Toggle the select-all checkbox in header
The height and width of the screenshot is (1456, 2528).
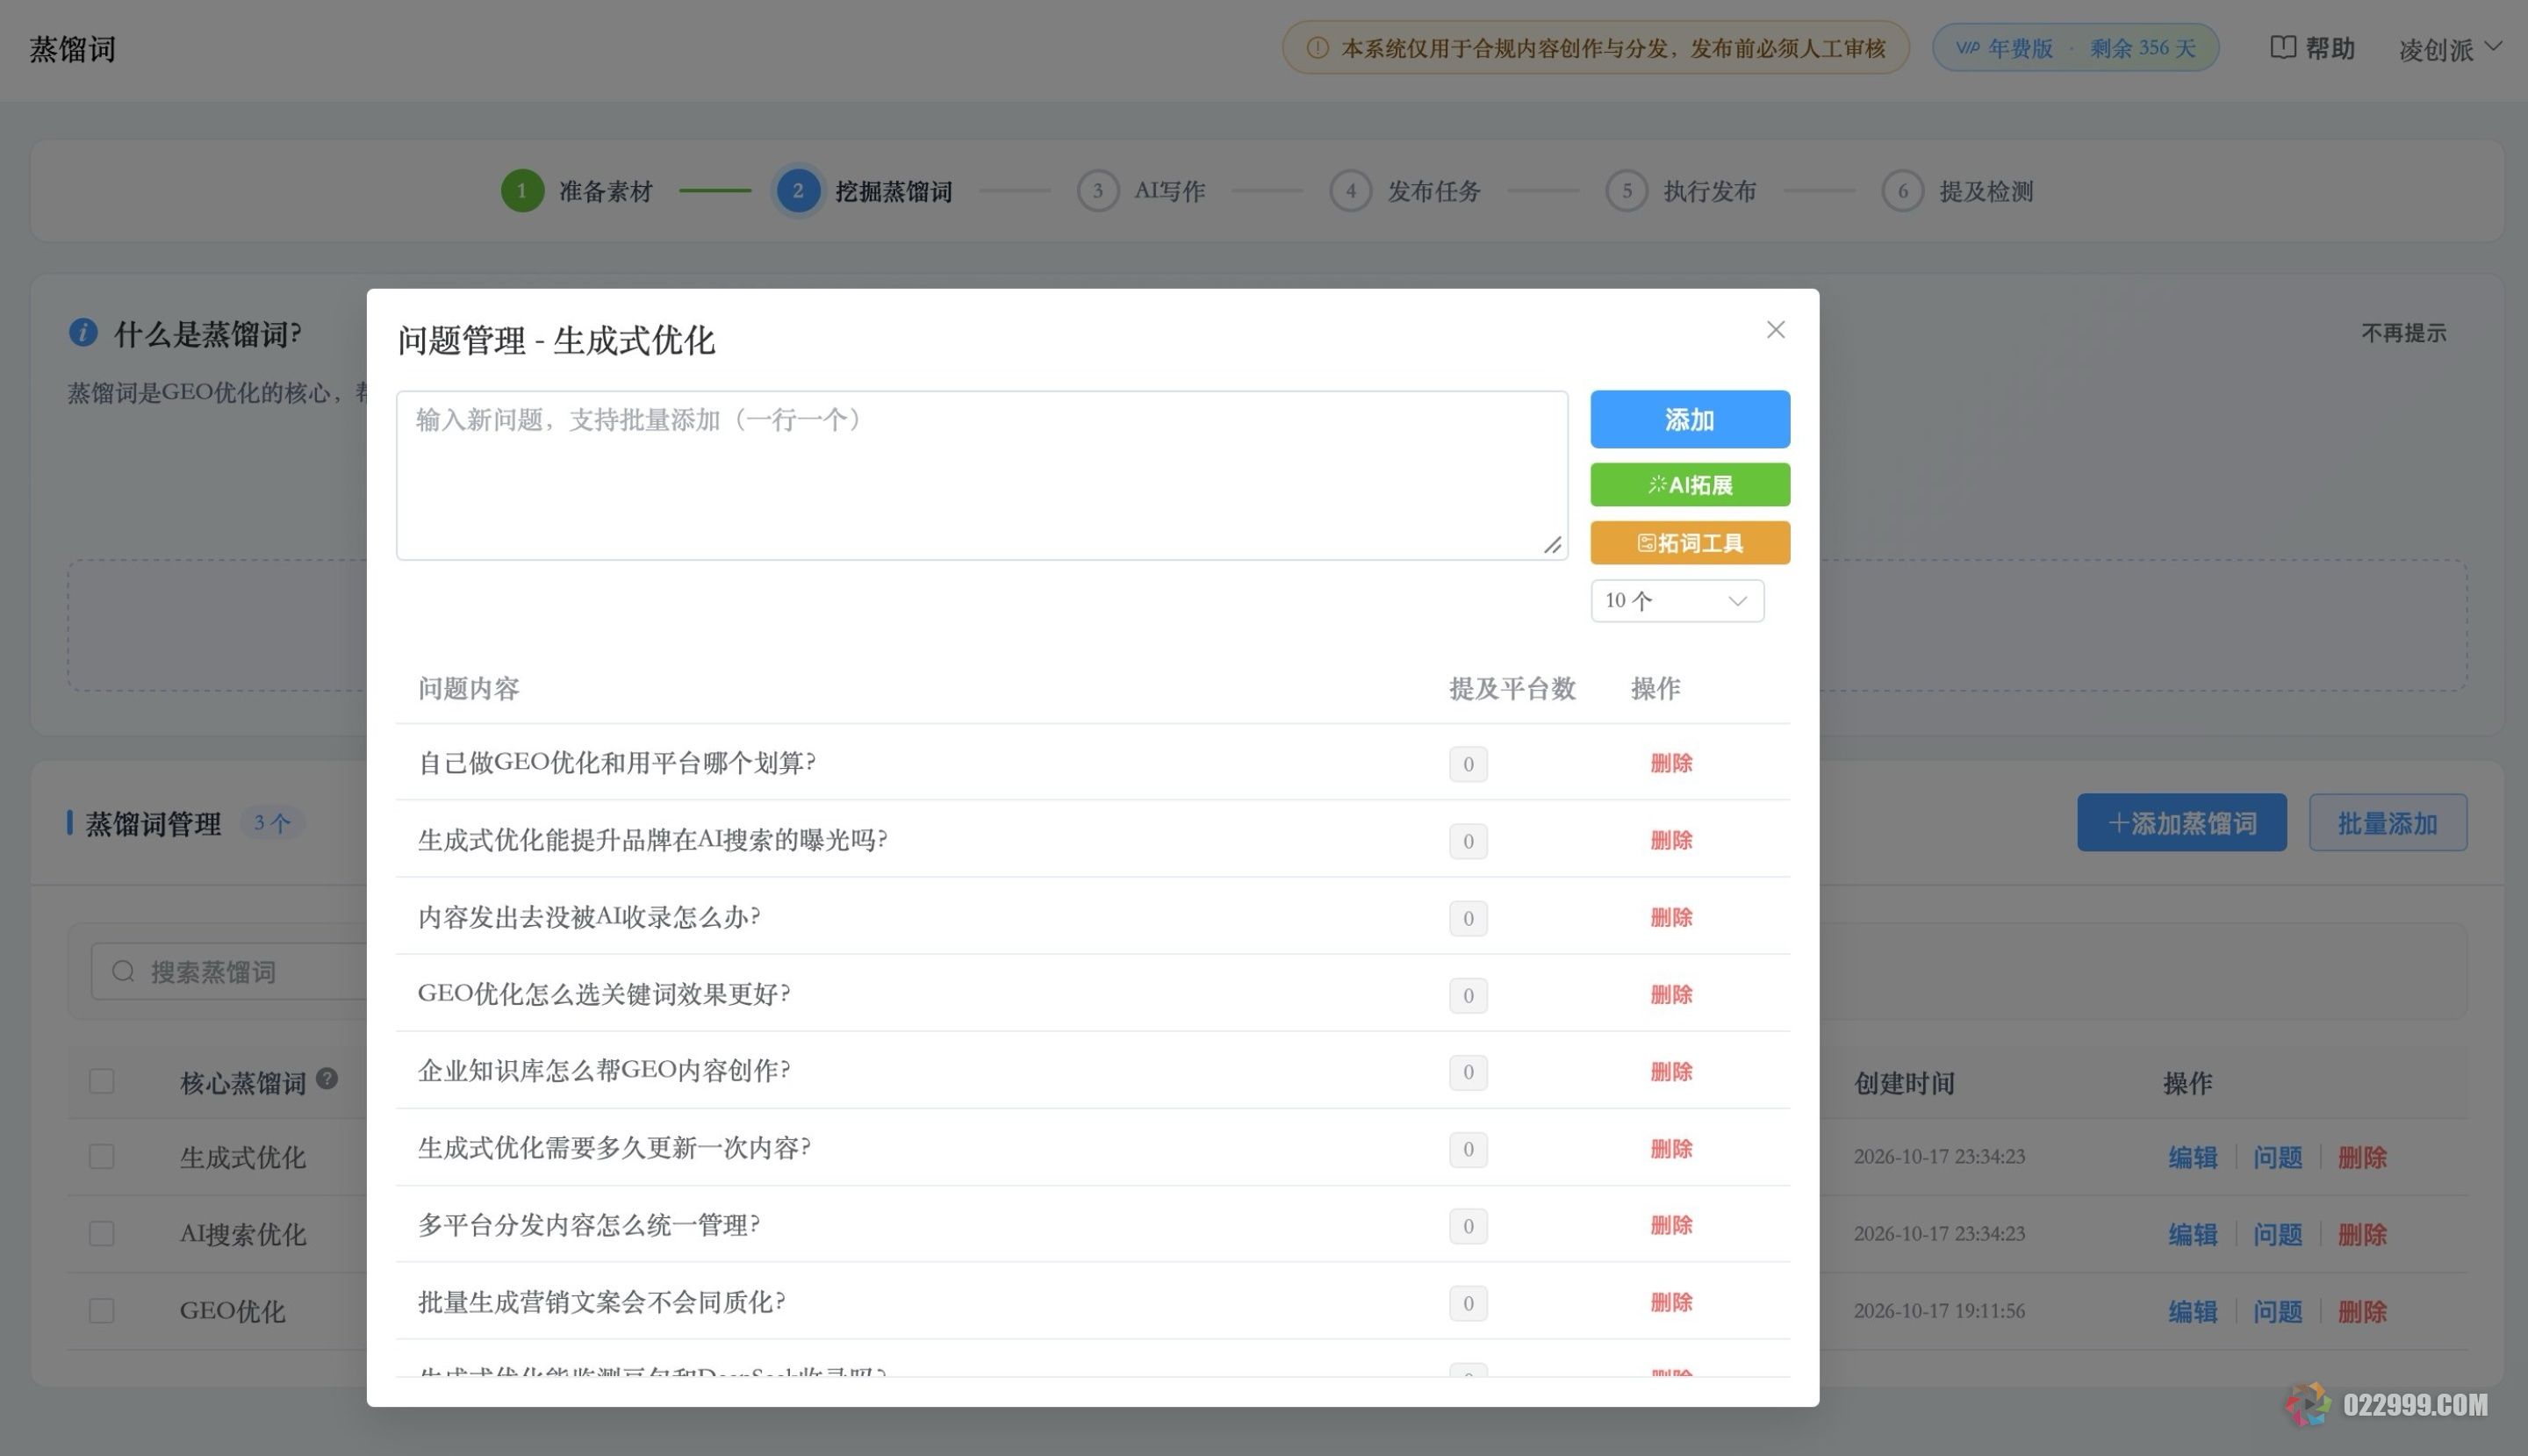101,1081
